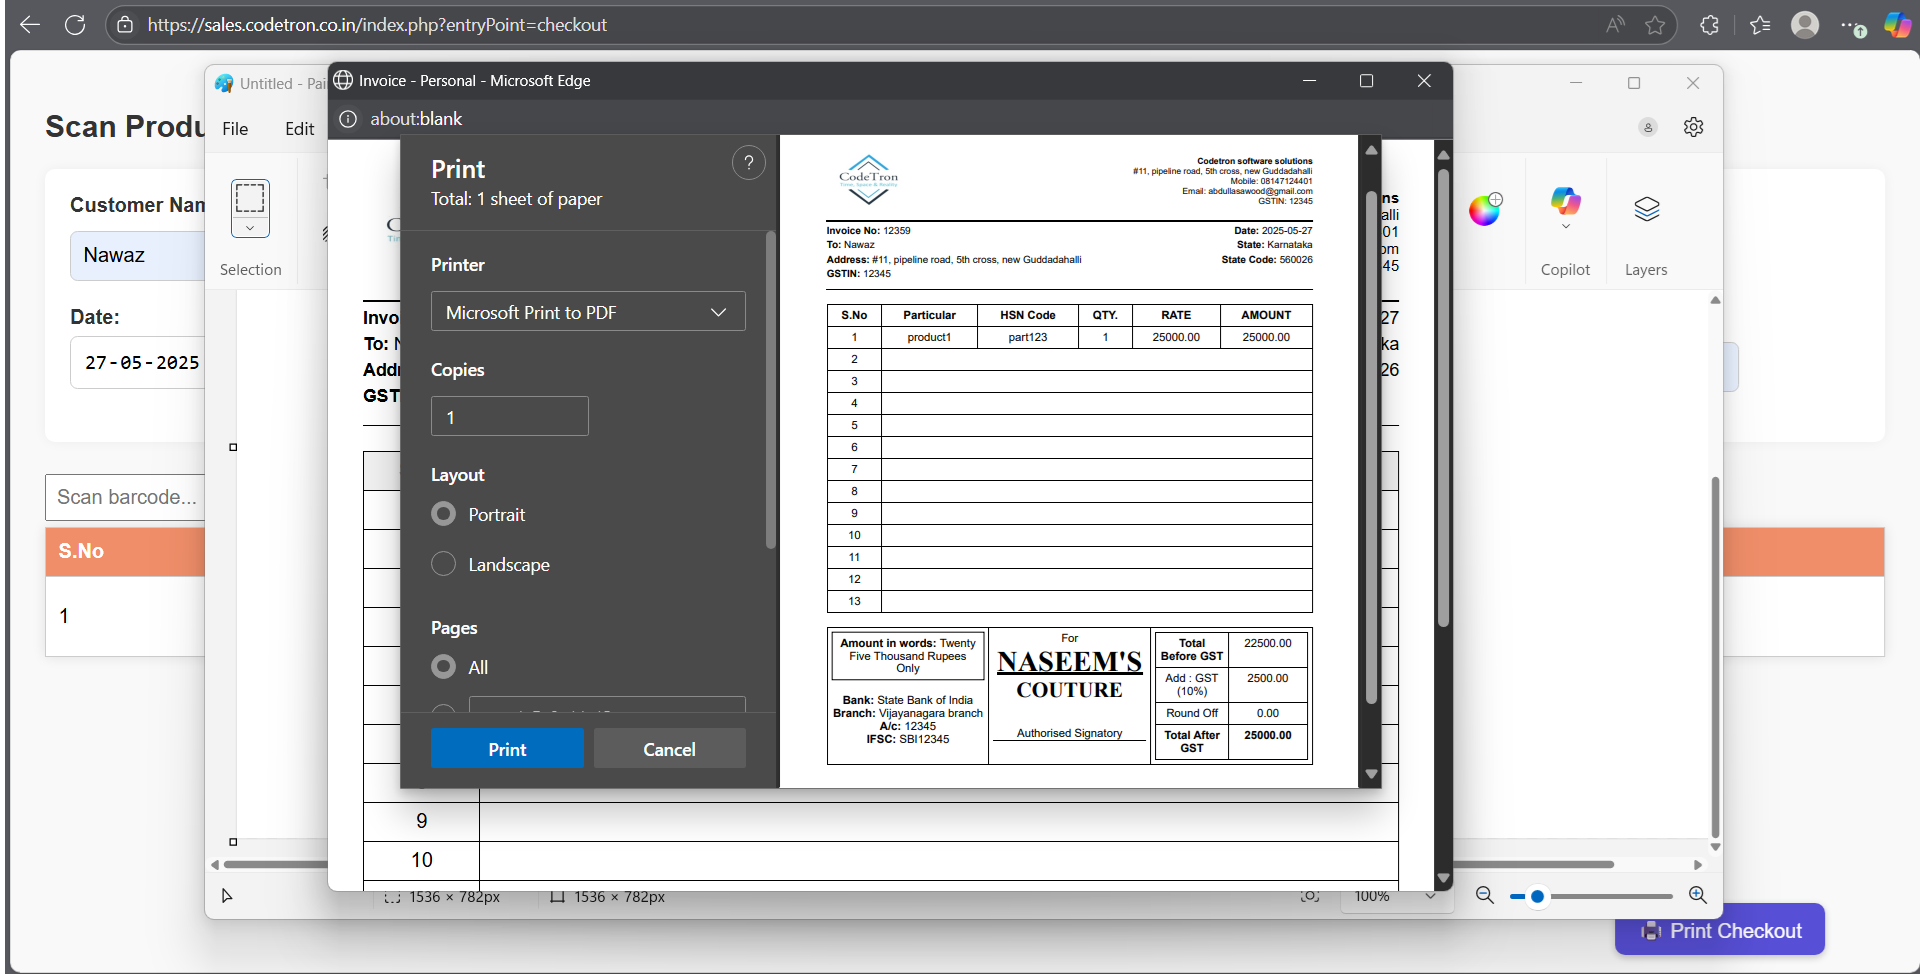The width and height of the screenshot is (1923, 974).
Task: Open Paint settings gear
Action: click(1693, 127)
